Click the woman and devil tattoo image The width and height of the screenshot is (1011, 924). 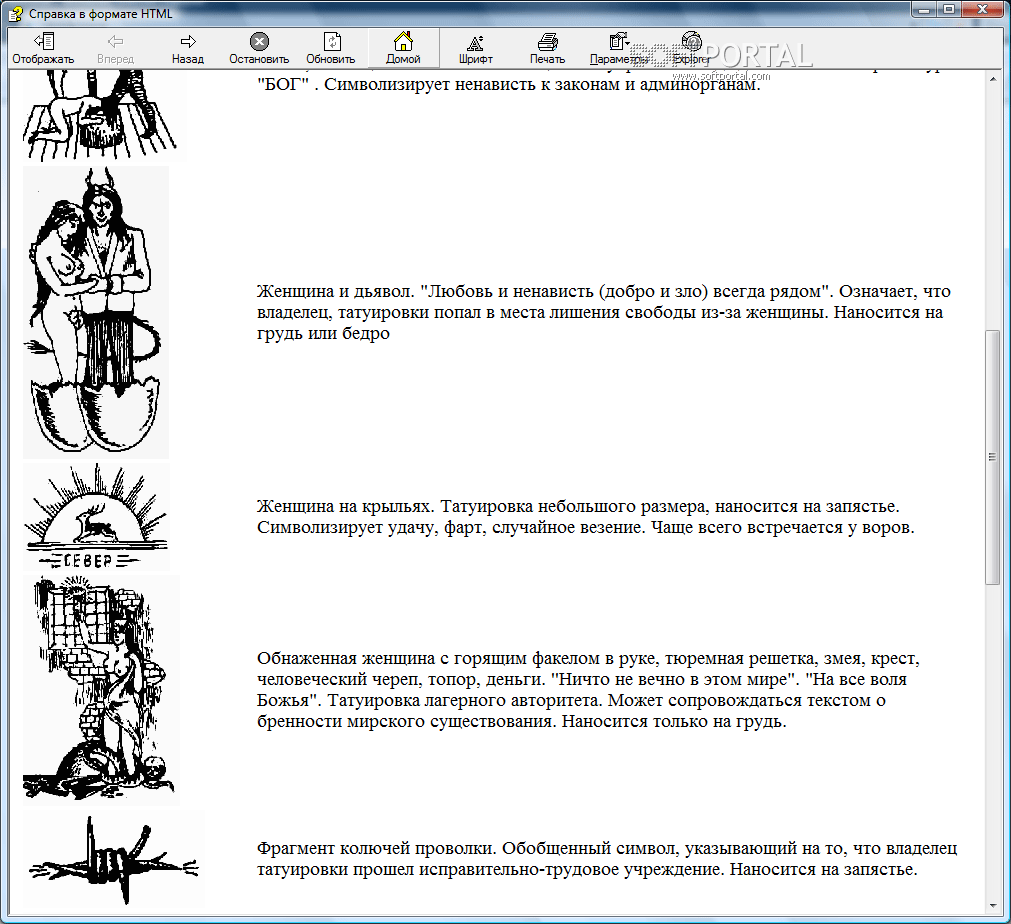[96, 312]
